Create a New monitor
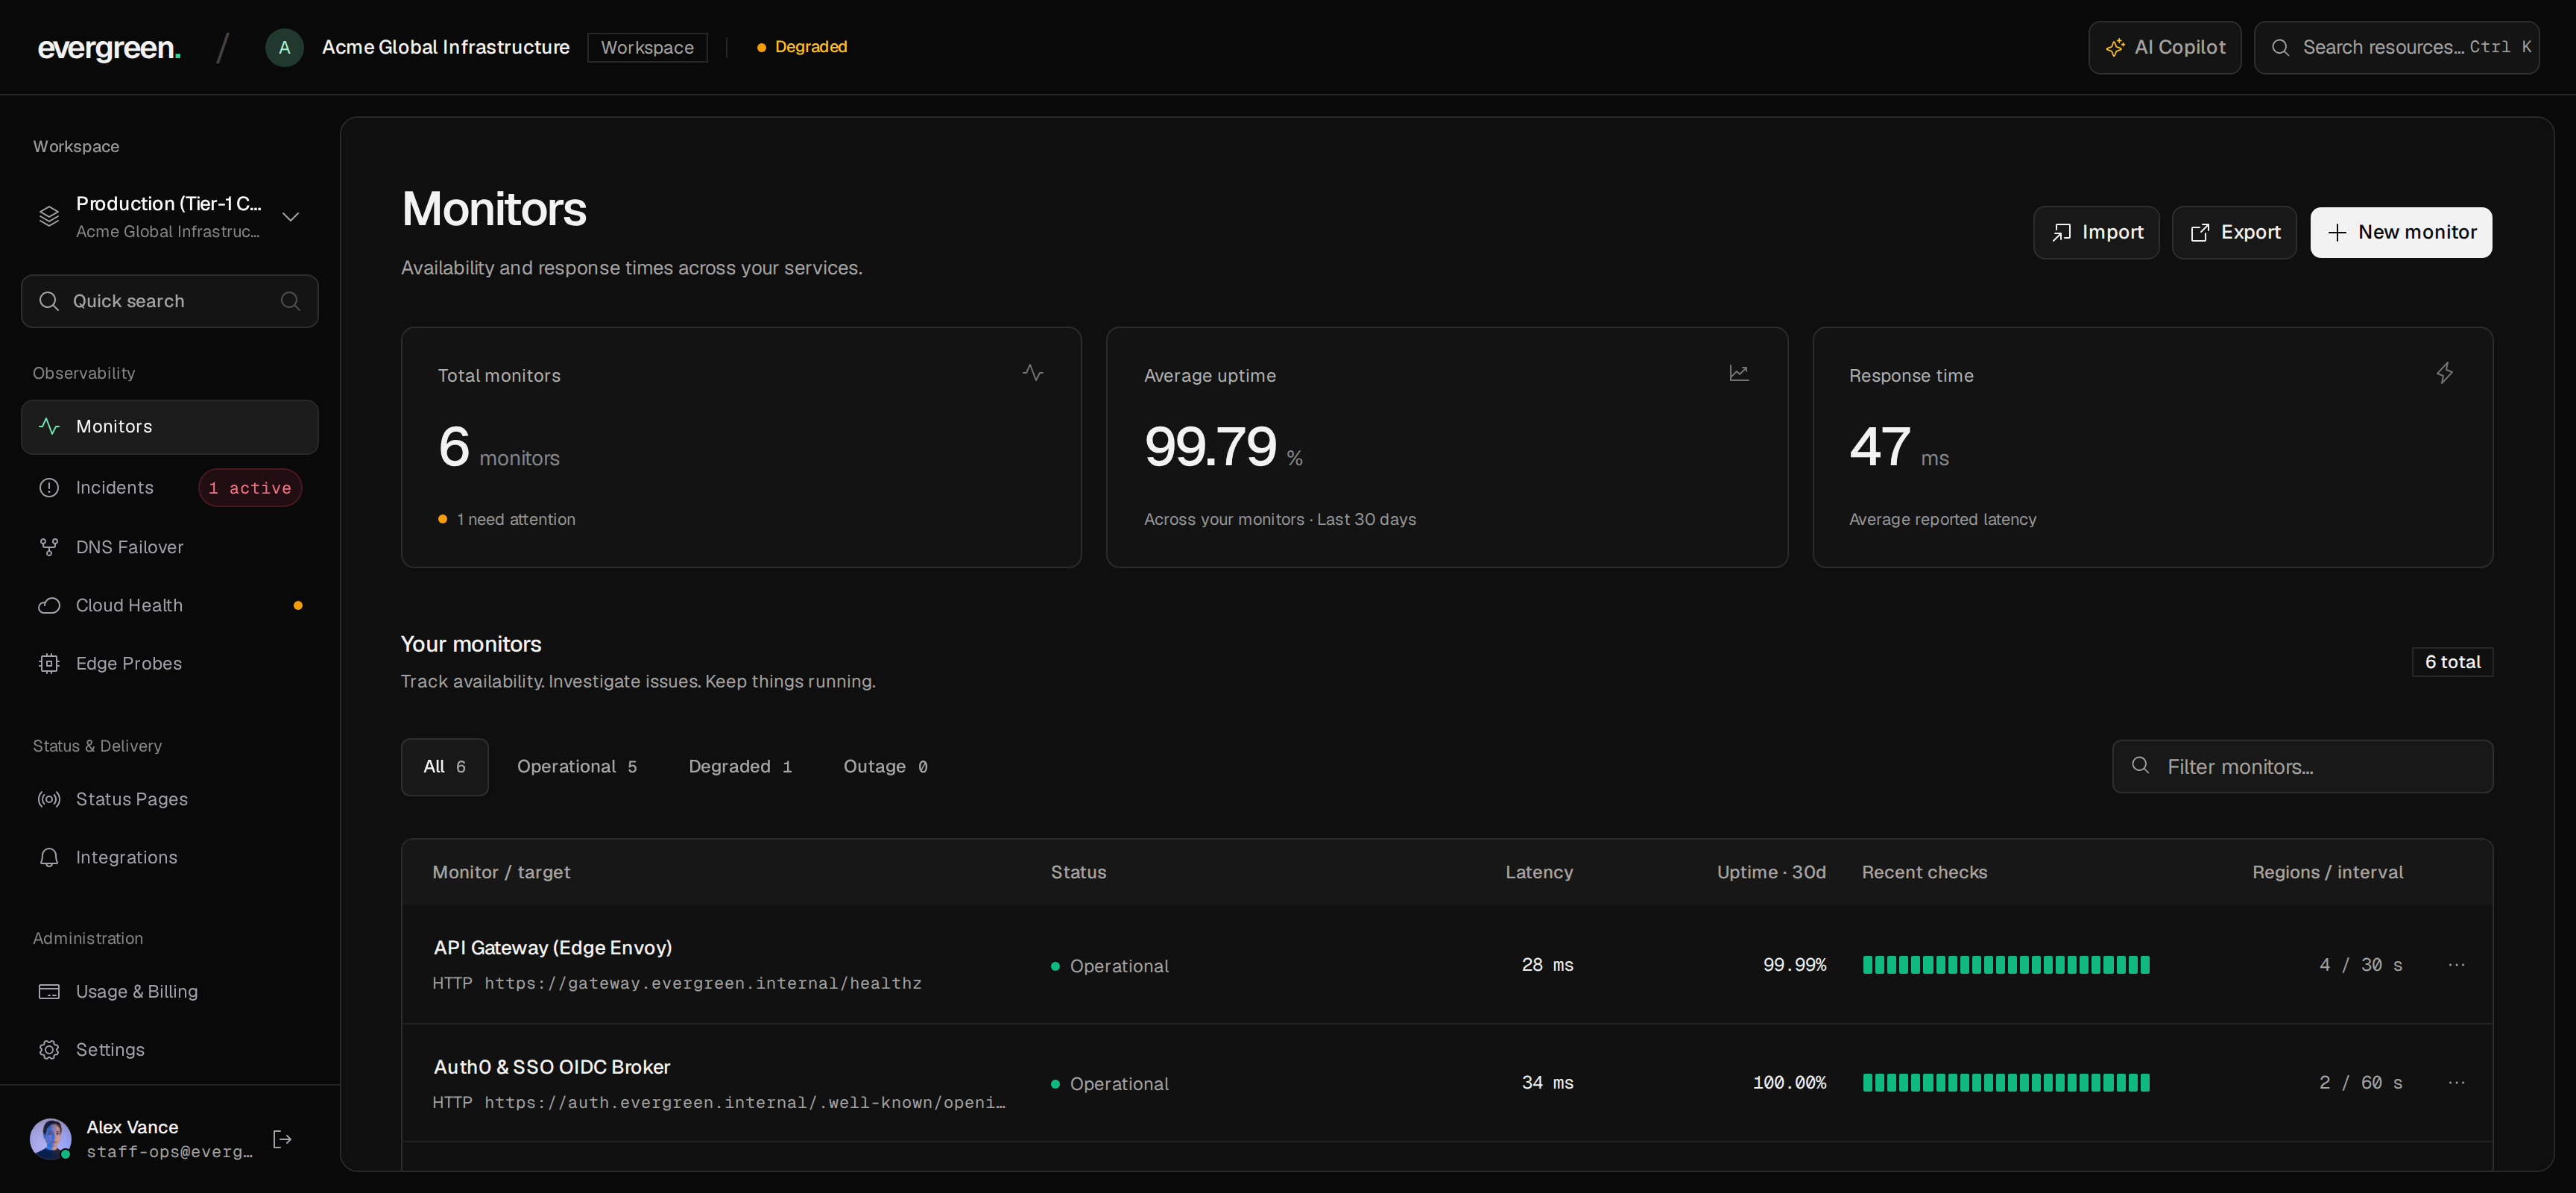The width and height of the screenshot is (2576, 1193). 2400,232
